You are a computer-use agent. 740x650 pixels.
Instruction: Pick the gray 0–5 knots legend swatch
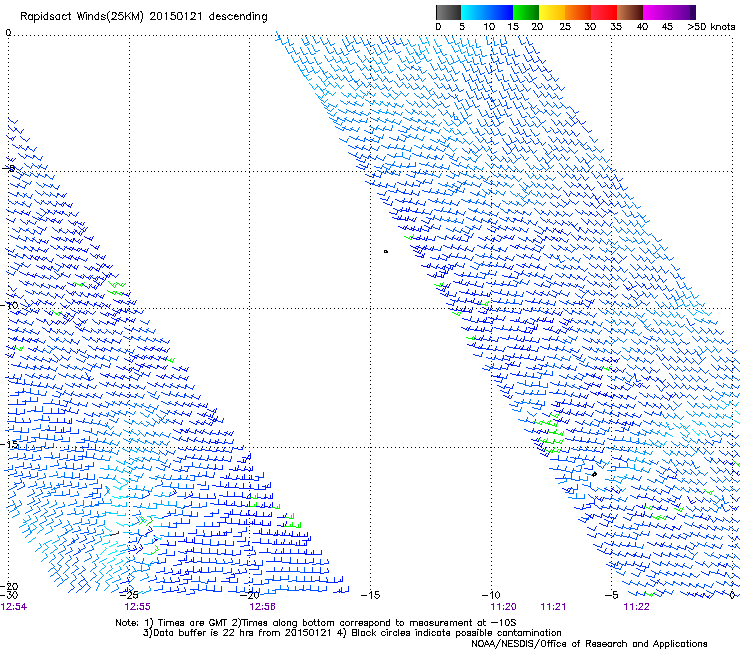coord(448,12)
